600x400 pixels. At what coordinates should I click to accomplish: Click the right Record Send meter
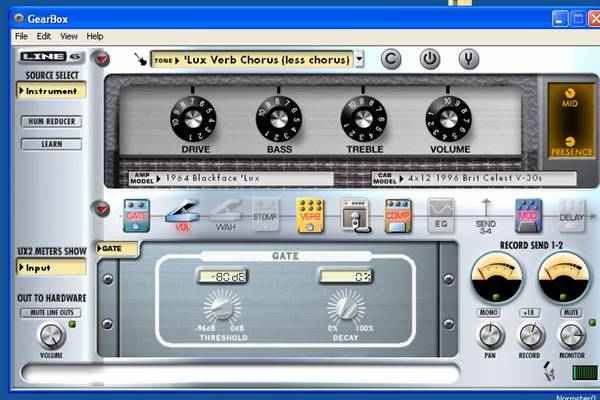(563, 278)
